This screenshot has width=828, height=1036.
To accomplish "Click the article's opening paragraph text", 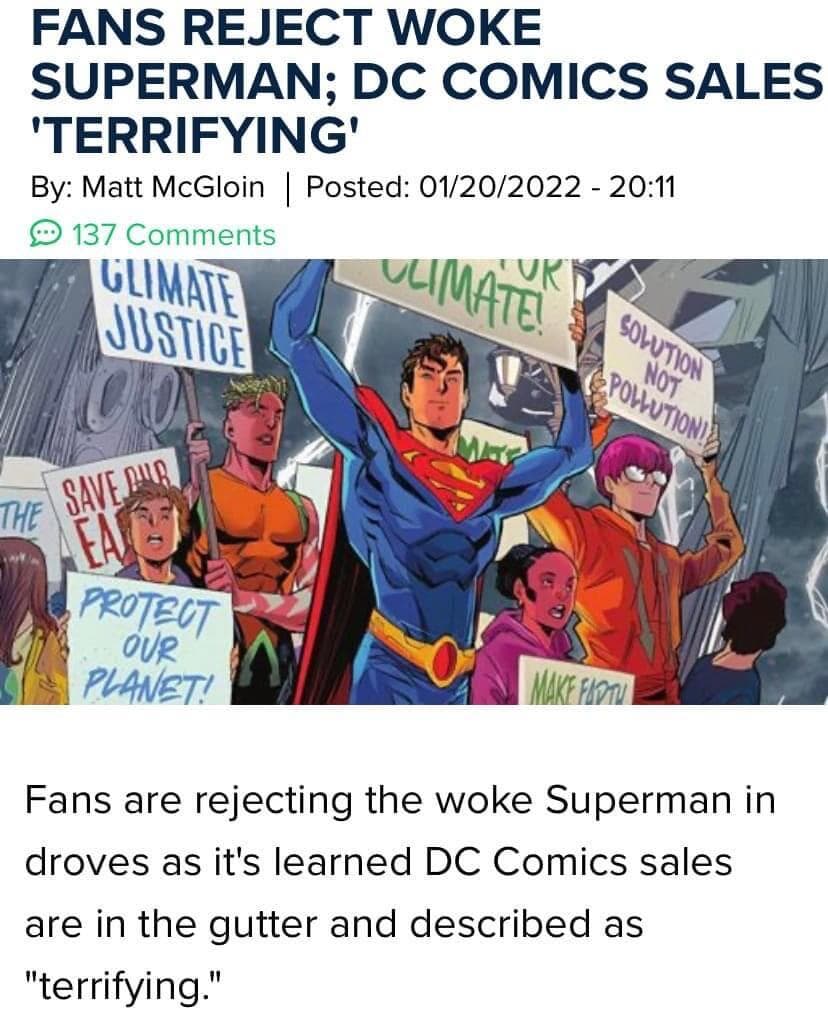I will [400, 893].
